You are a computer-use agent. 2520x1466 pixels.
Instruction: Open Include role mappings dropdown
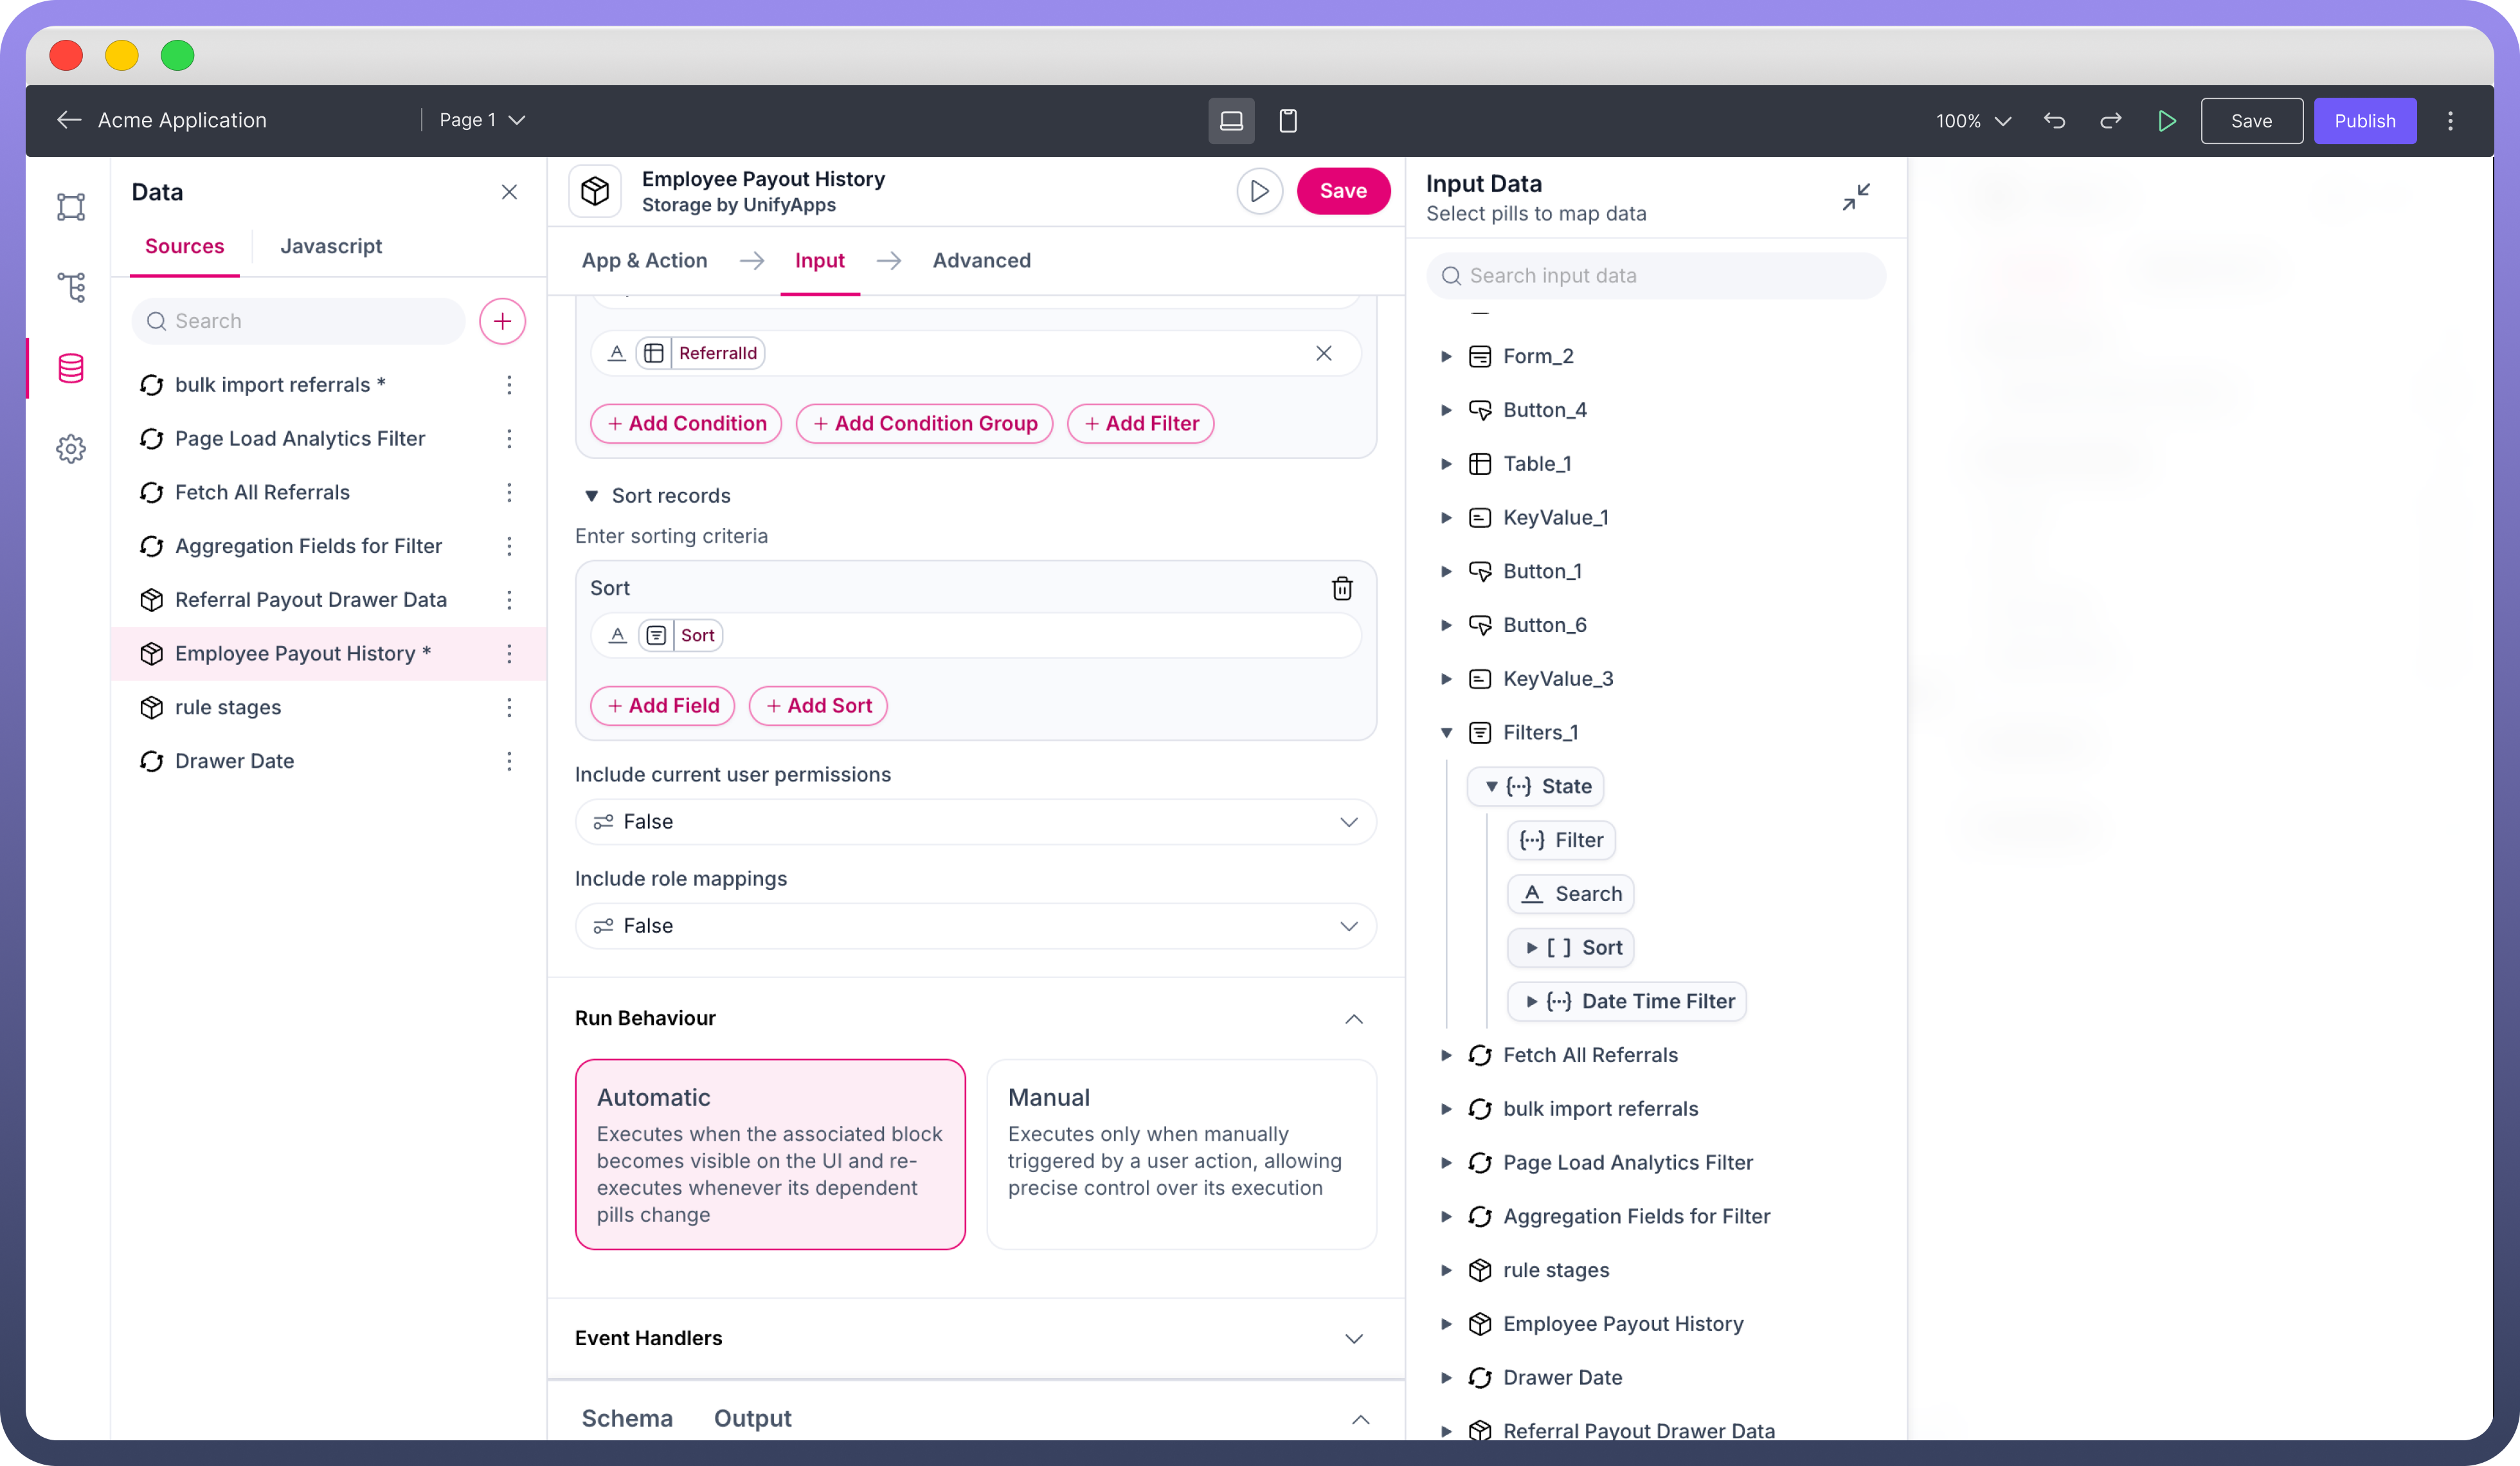(975, 926)
